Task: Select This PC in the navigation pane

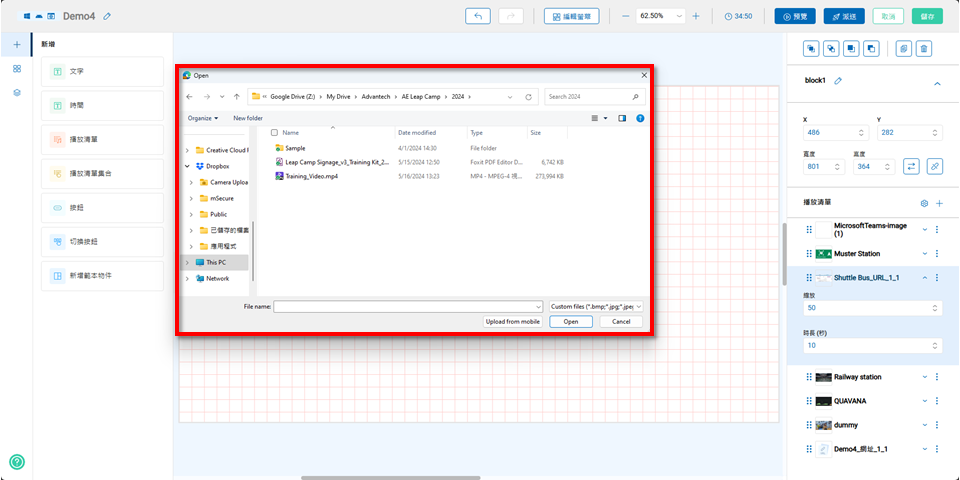Action: point(216,262)
